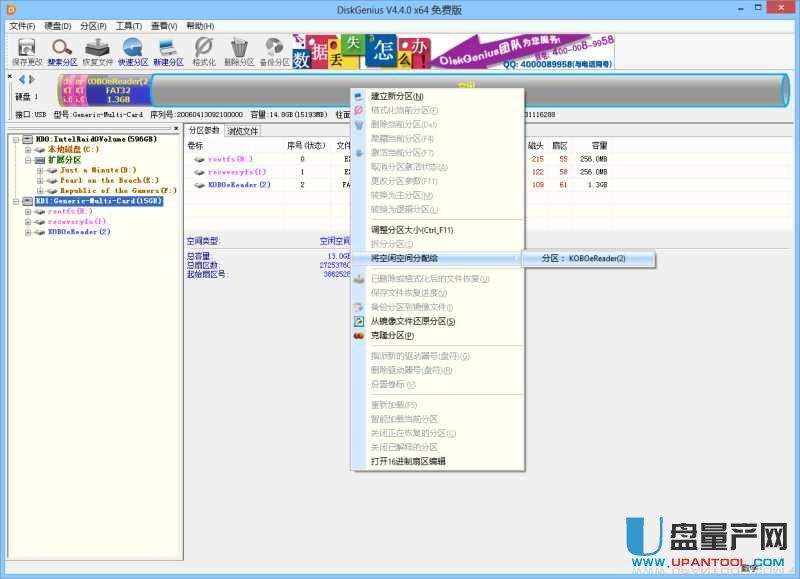Open the 恢复文件 file recovery tool

click(x=98, y=52)
